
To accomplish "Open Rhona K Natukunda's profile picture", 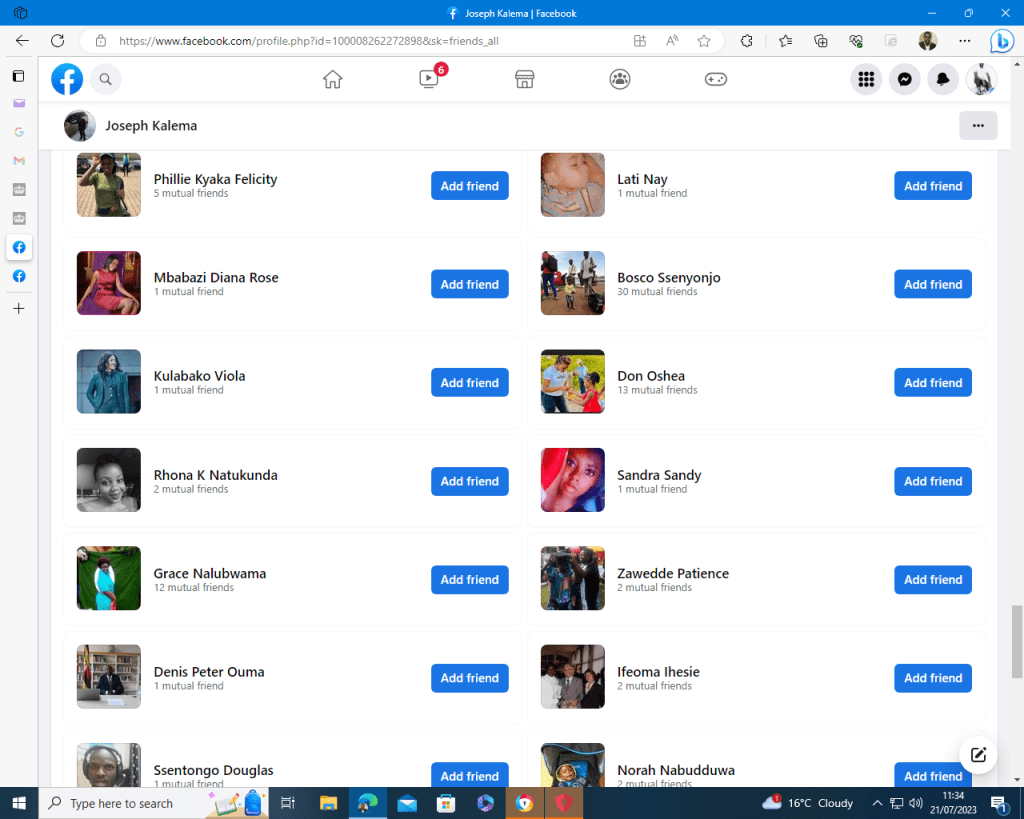I will tap(109, 480).
